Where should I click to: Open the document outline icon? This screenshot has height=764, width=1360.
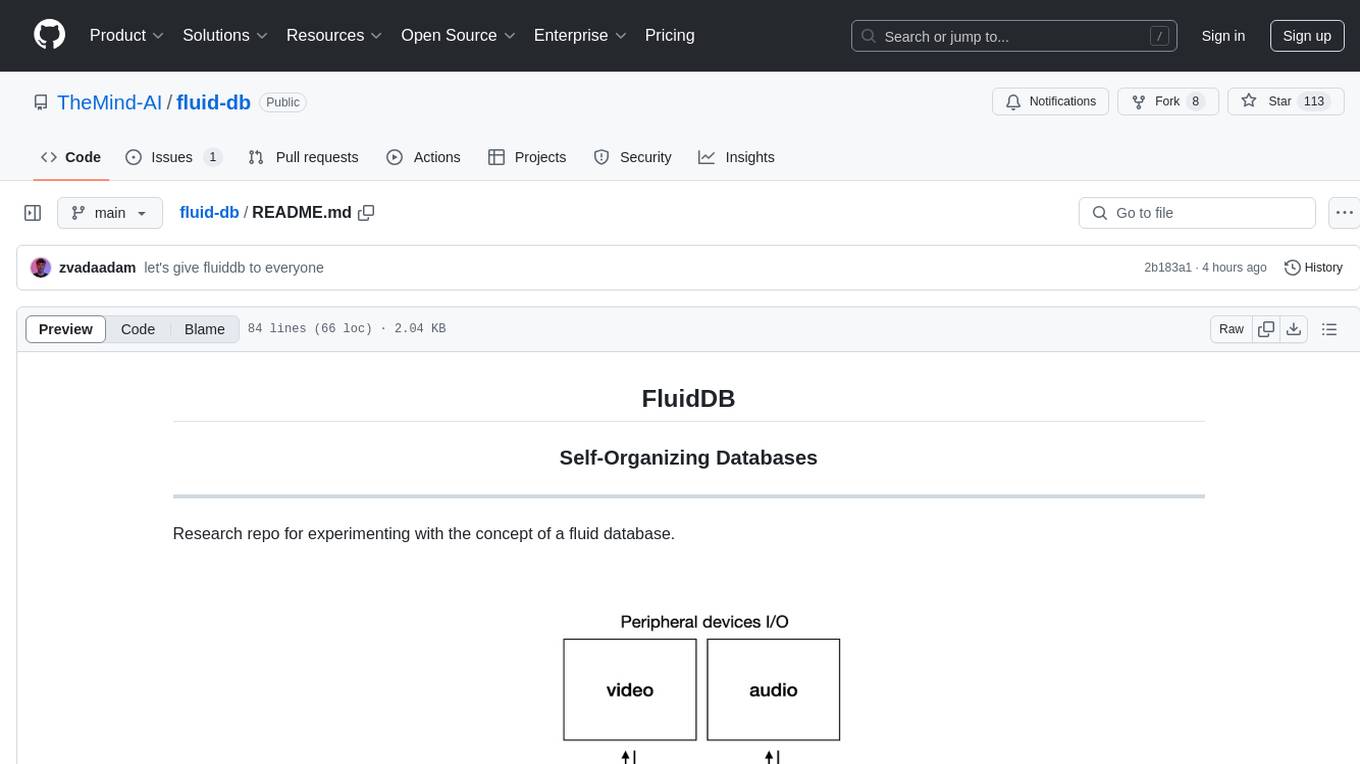point(1329,329)
